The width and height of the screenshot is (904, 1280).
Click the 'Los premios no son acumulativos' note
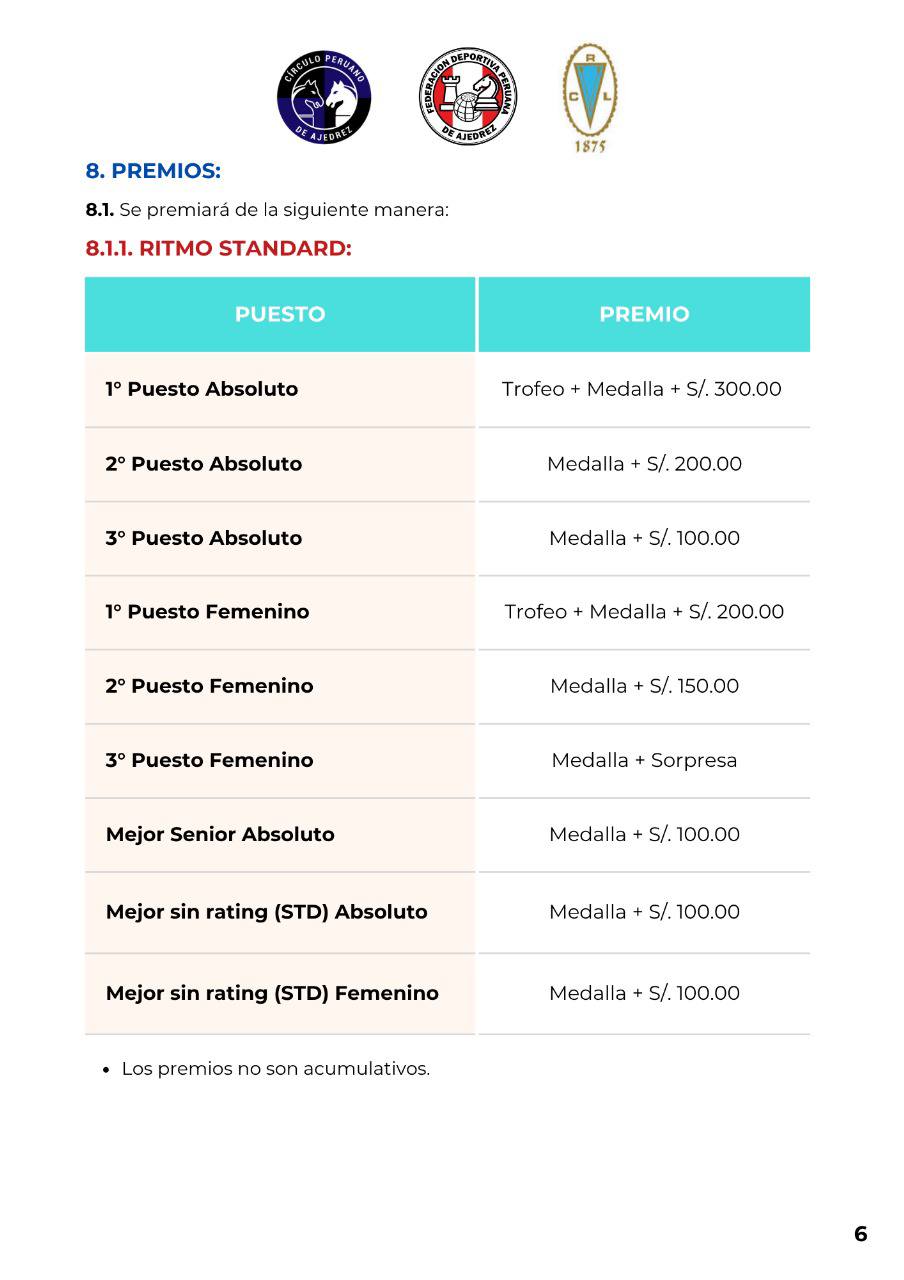tap(275, 1068)
